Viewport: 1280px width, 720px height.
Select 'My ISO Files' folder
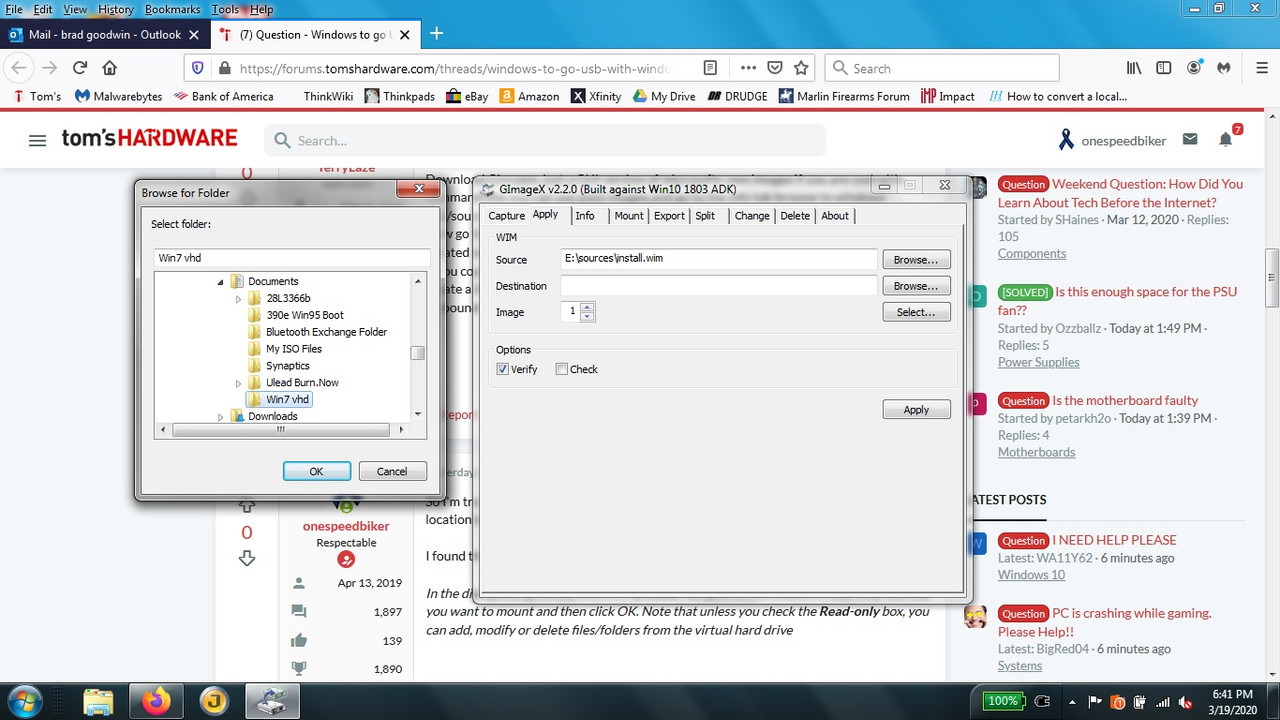point(294,349)
